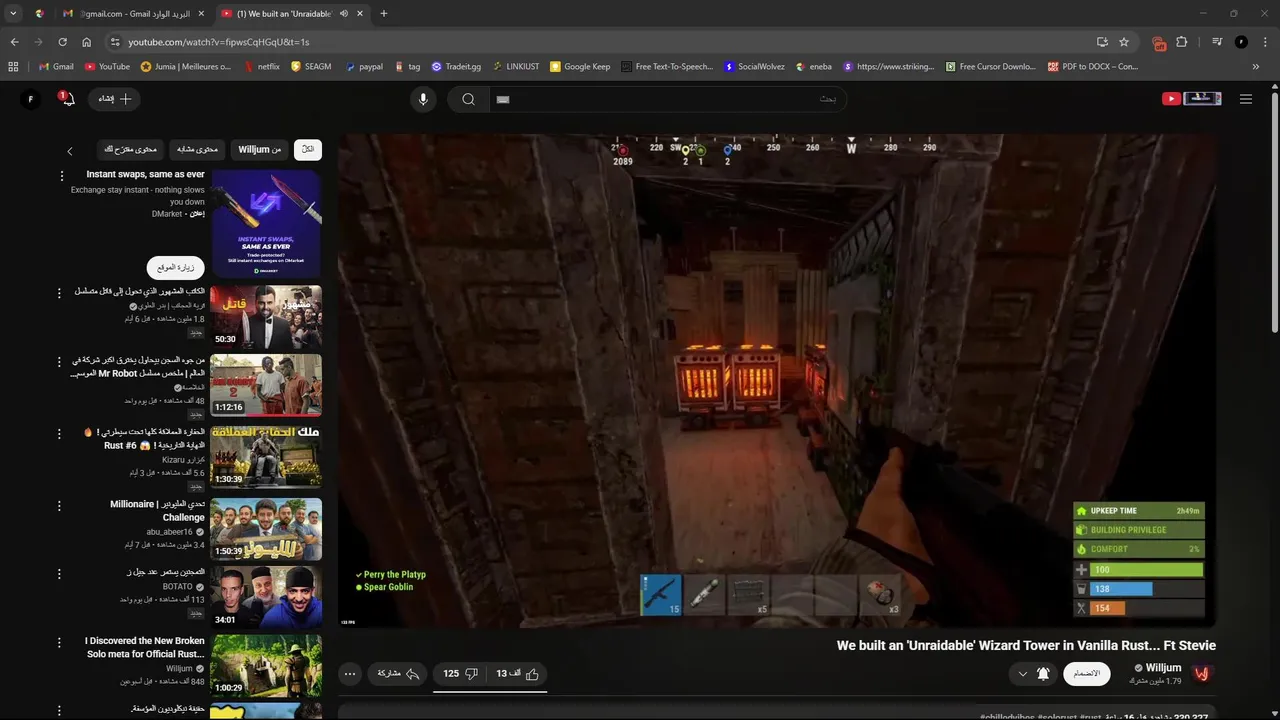The image size is (1280, 720).
Task: Open options for Millionaire Challenge video
Action: click(60, 505)
